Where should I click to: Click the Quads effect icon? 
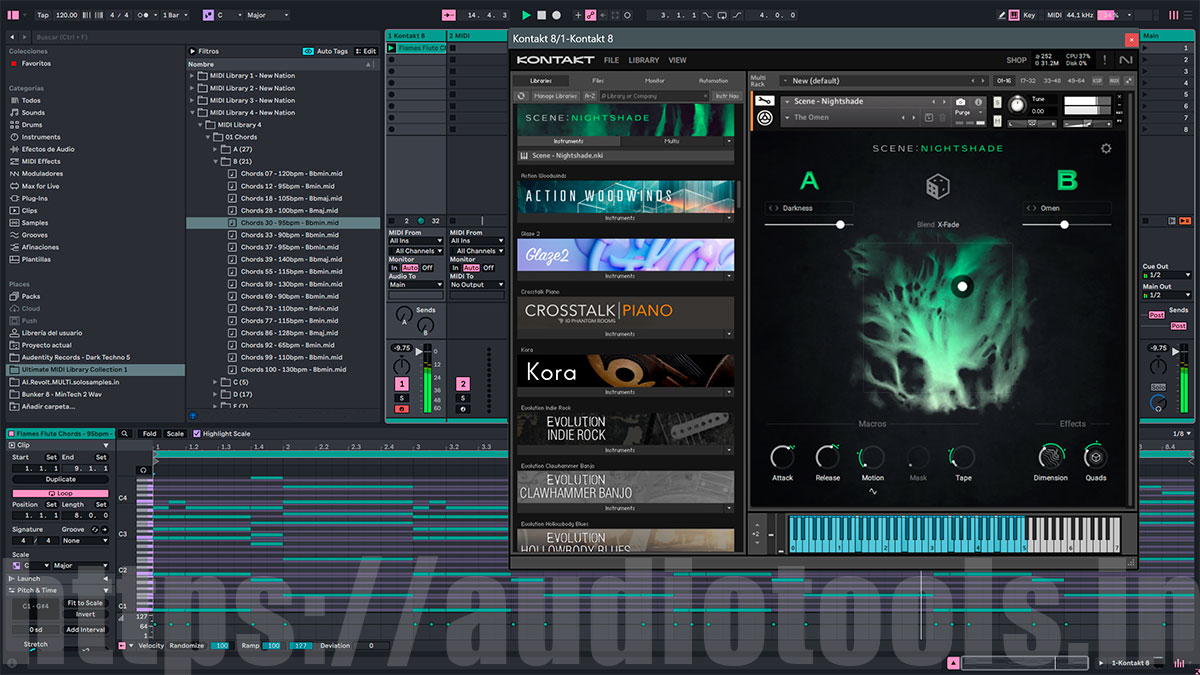(1096, 457)
